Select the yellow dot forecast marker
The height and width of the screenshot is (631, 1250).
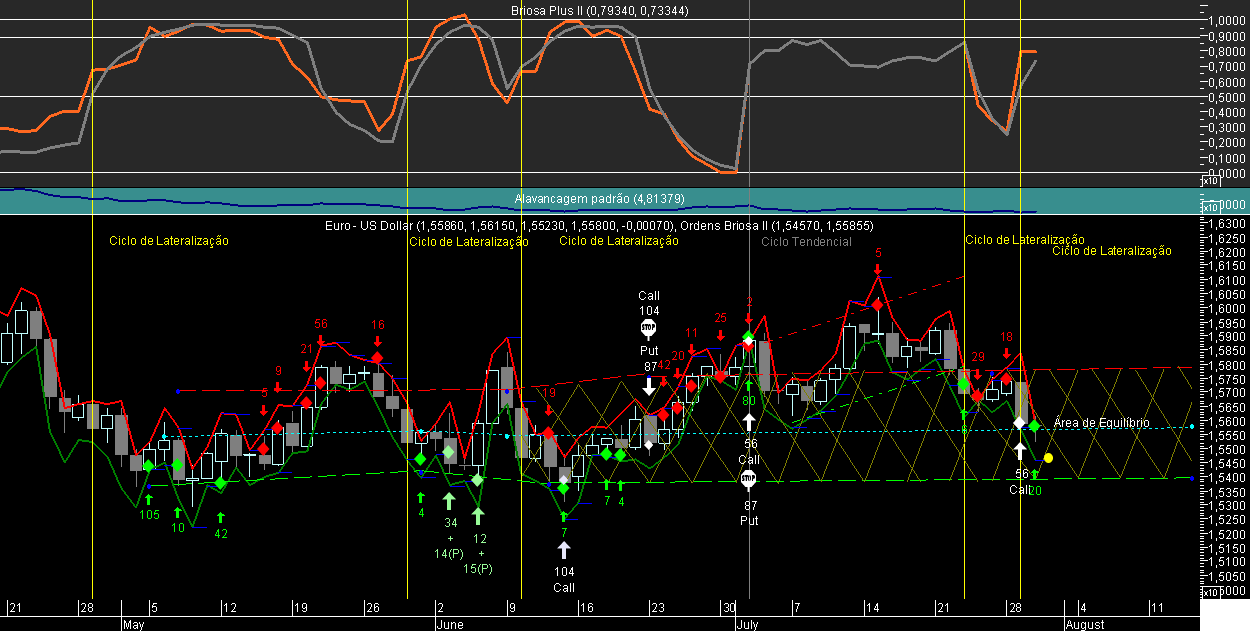pyautogui.click(x=1048, y=458)
